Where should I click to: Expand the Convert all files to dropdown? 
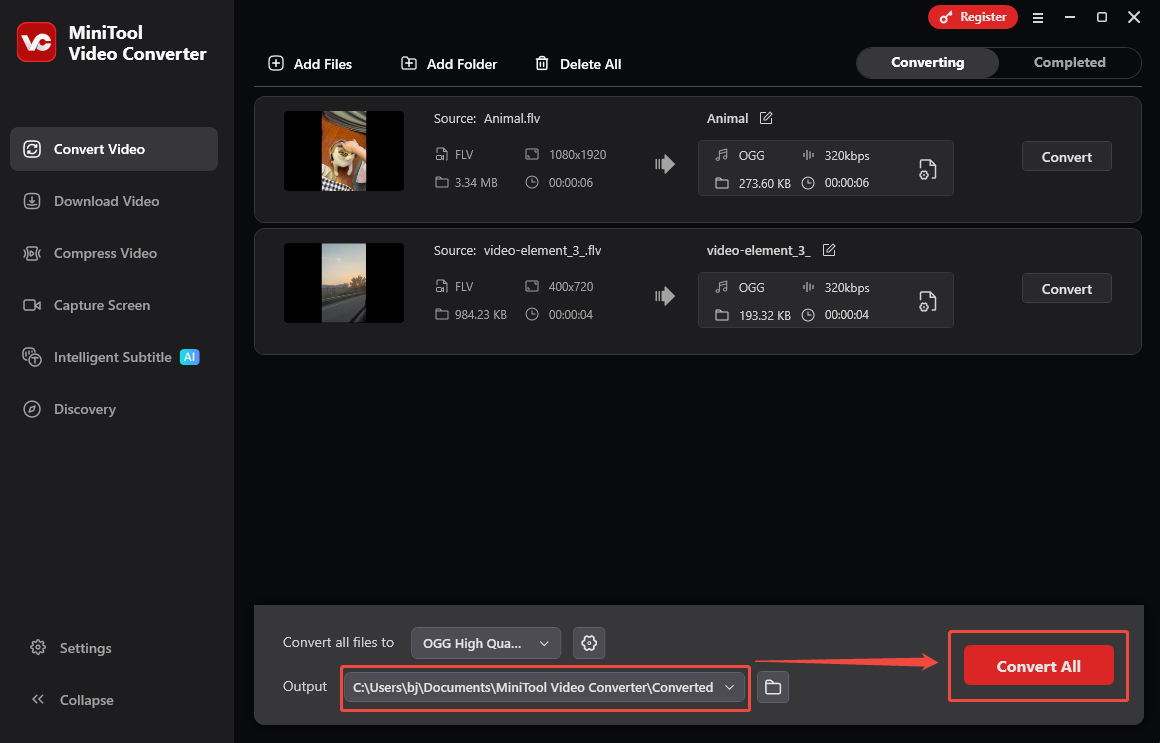point(485,643)
